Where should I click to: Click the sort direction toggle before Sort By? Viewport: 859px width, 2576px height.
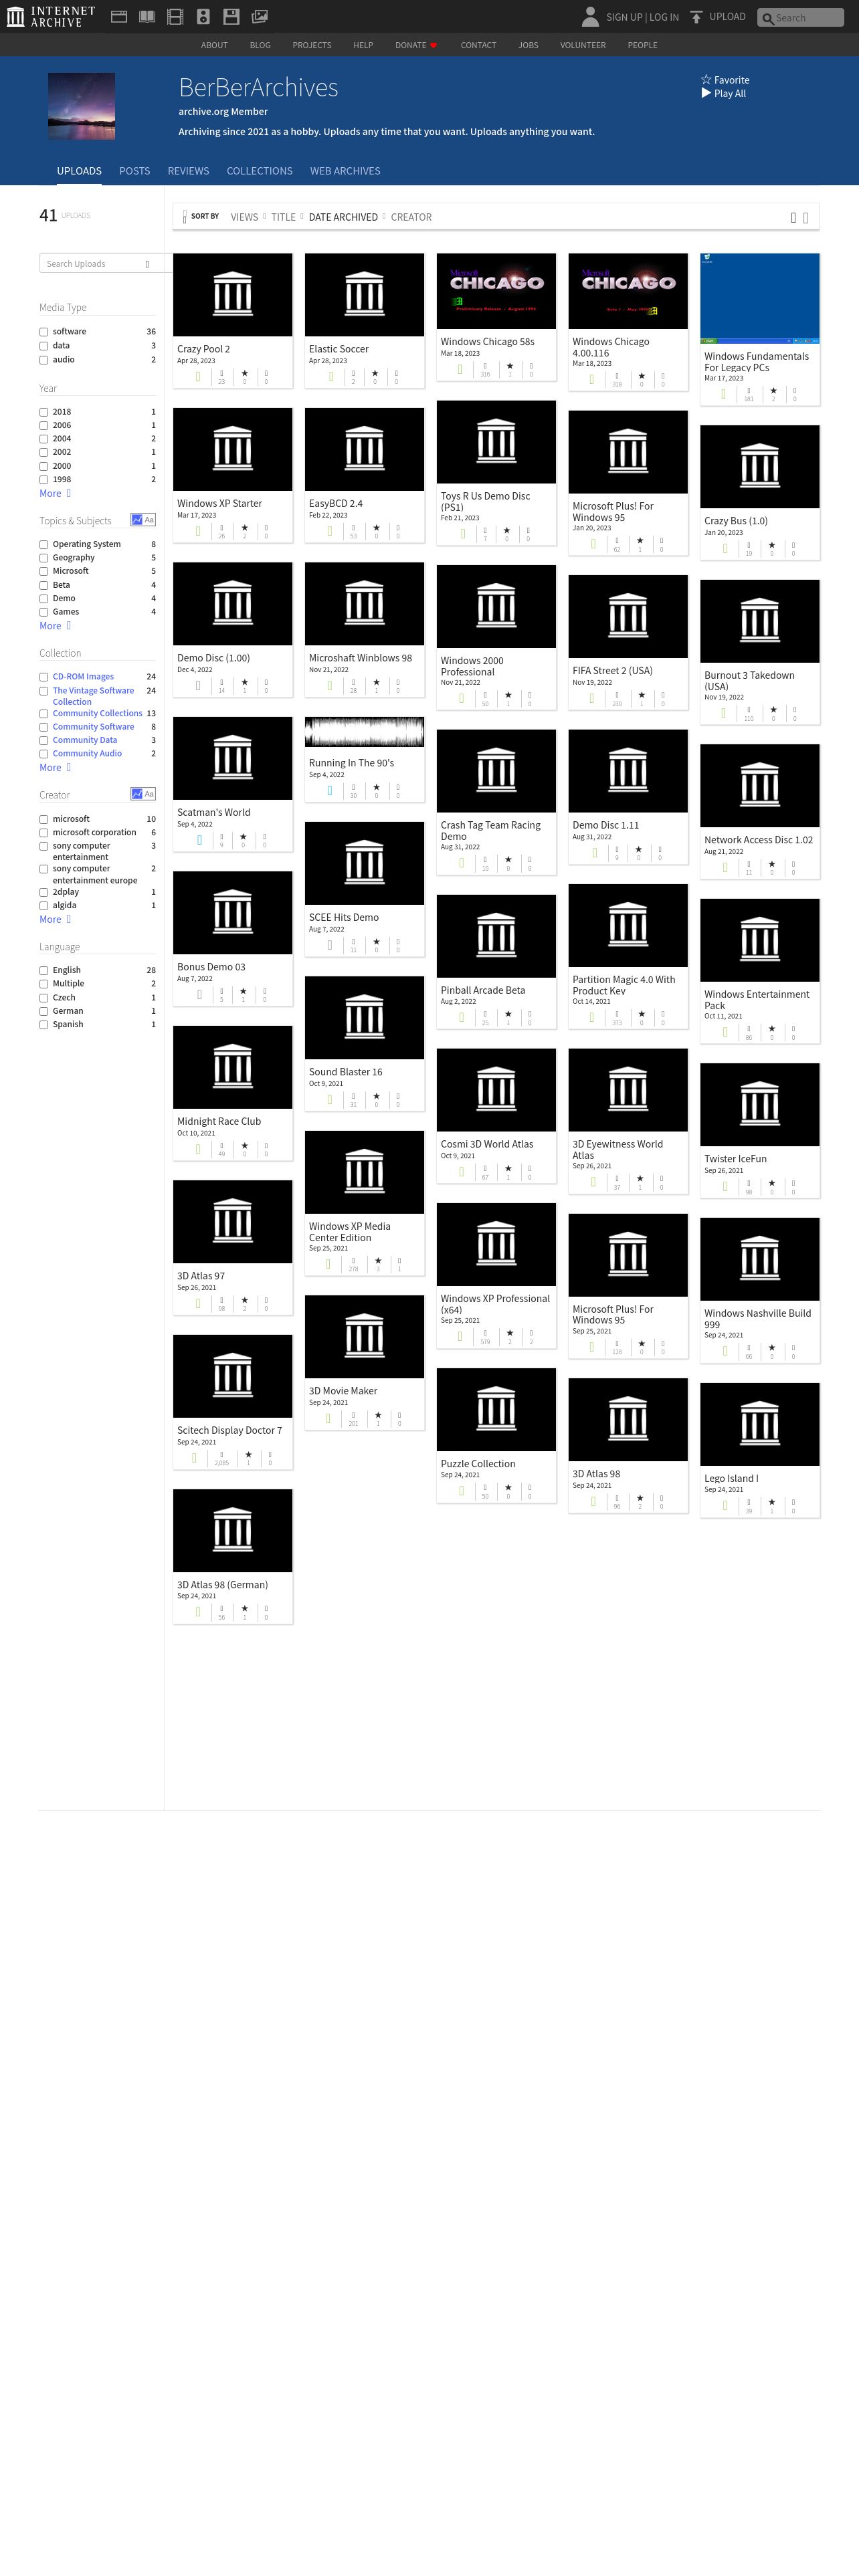184,217
